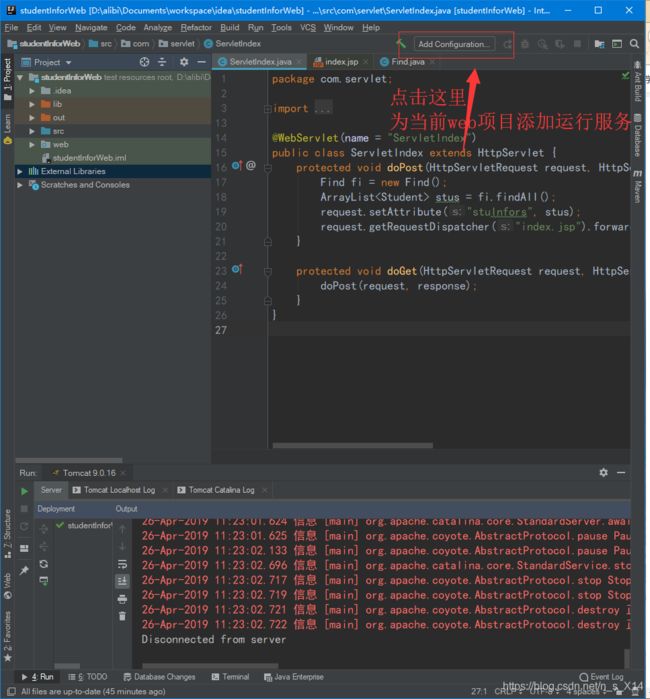Click the layout icon in Run panel sidebar

pos(24,548)
